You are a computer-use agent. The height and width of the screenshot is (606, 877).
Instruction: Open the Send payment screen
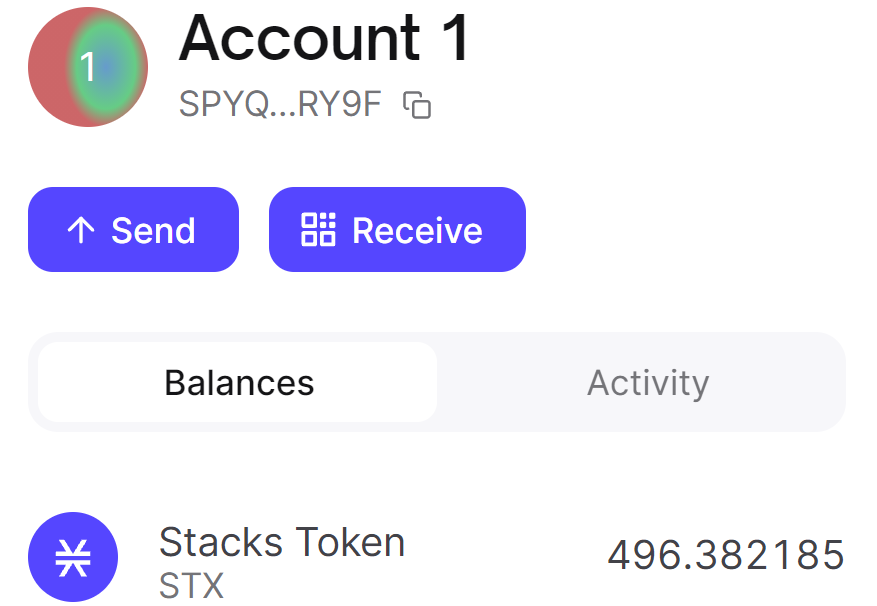pyautogui.click(x=133, y=229)
